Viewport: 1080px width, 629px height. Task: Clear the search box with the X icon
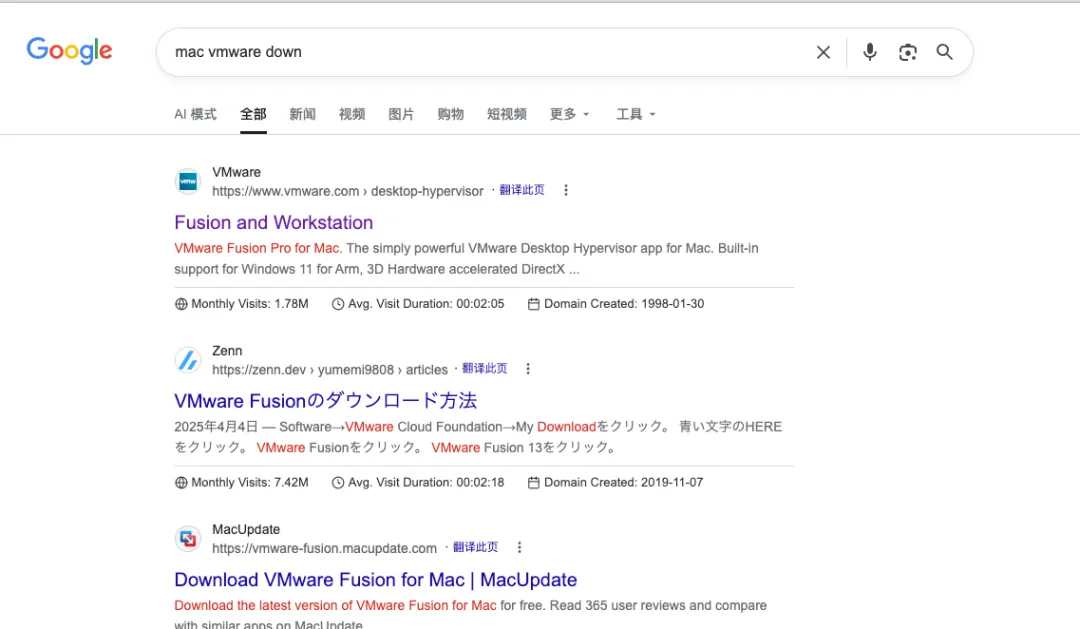click(x=823, y=52)
